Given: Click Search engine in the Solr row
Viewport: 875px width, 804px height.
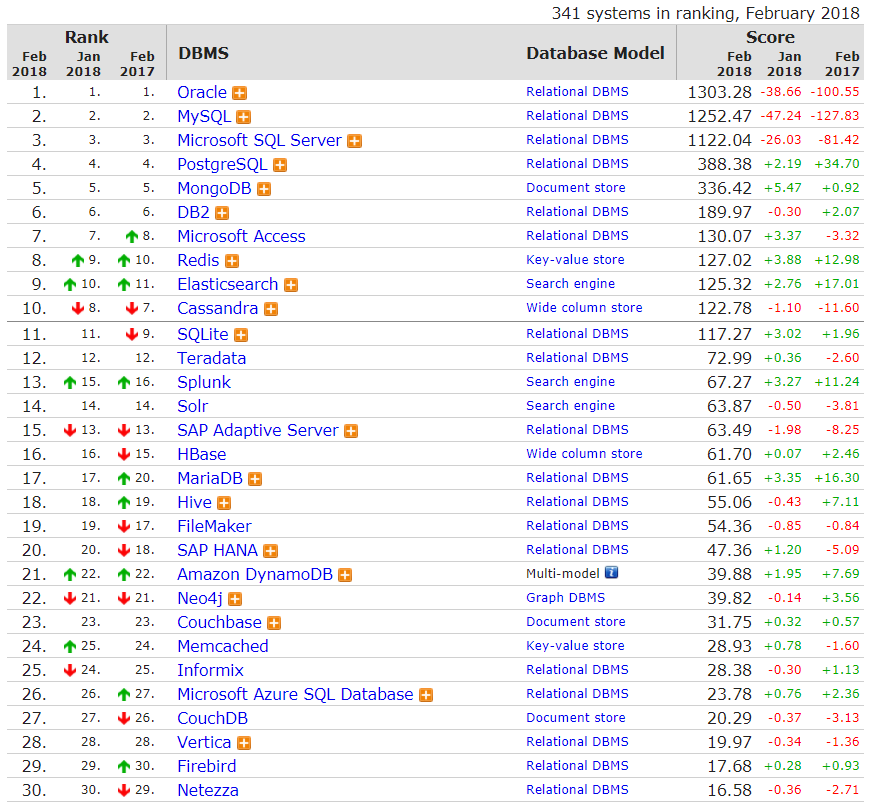Looking at the screenshot, I should tap(570, 406).
